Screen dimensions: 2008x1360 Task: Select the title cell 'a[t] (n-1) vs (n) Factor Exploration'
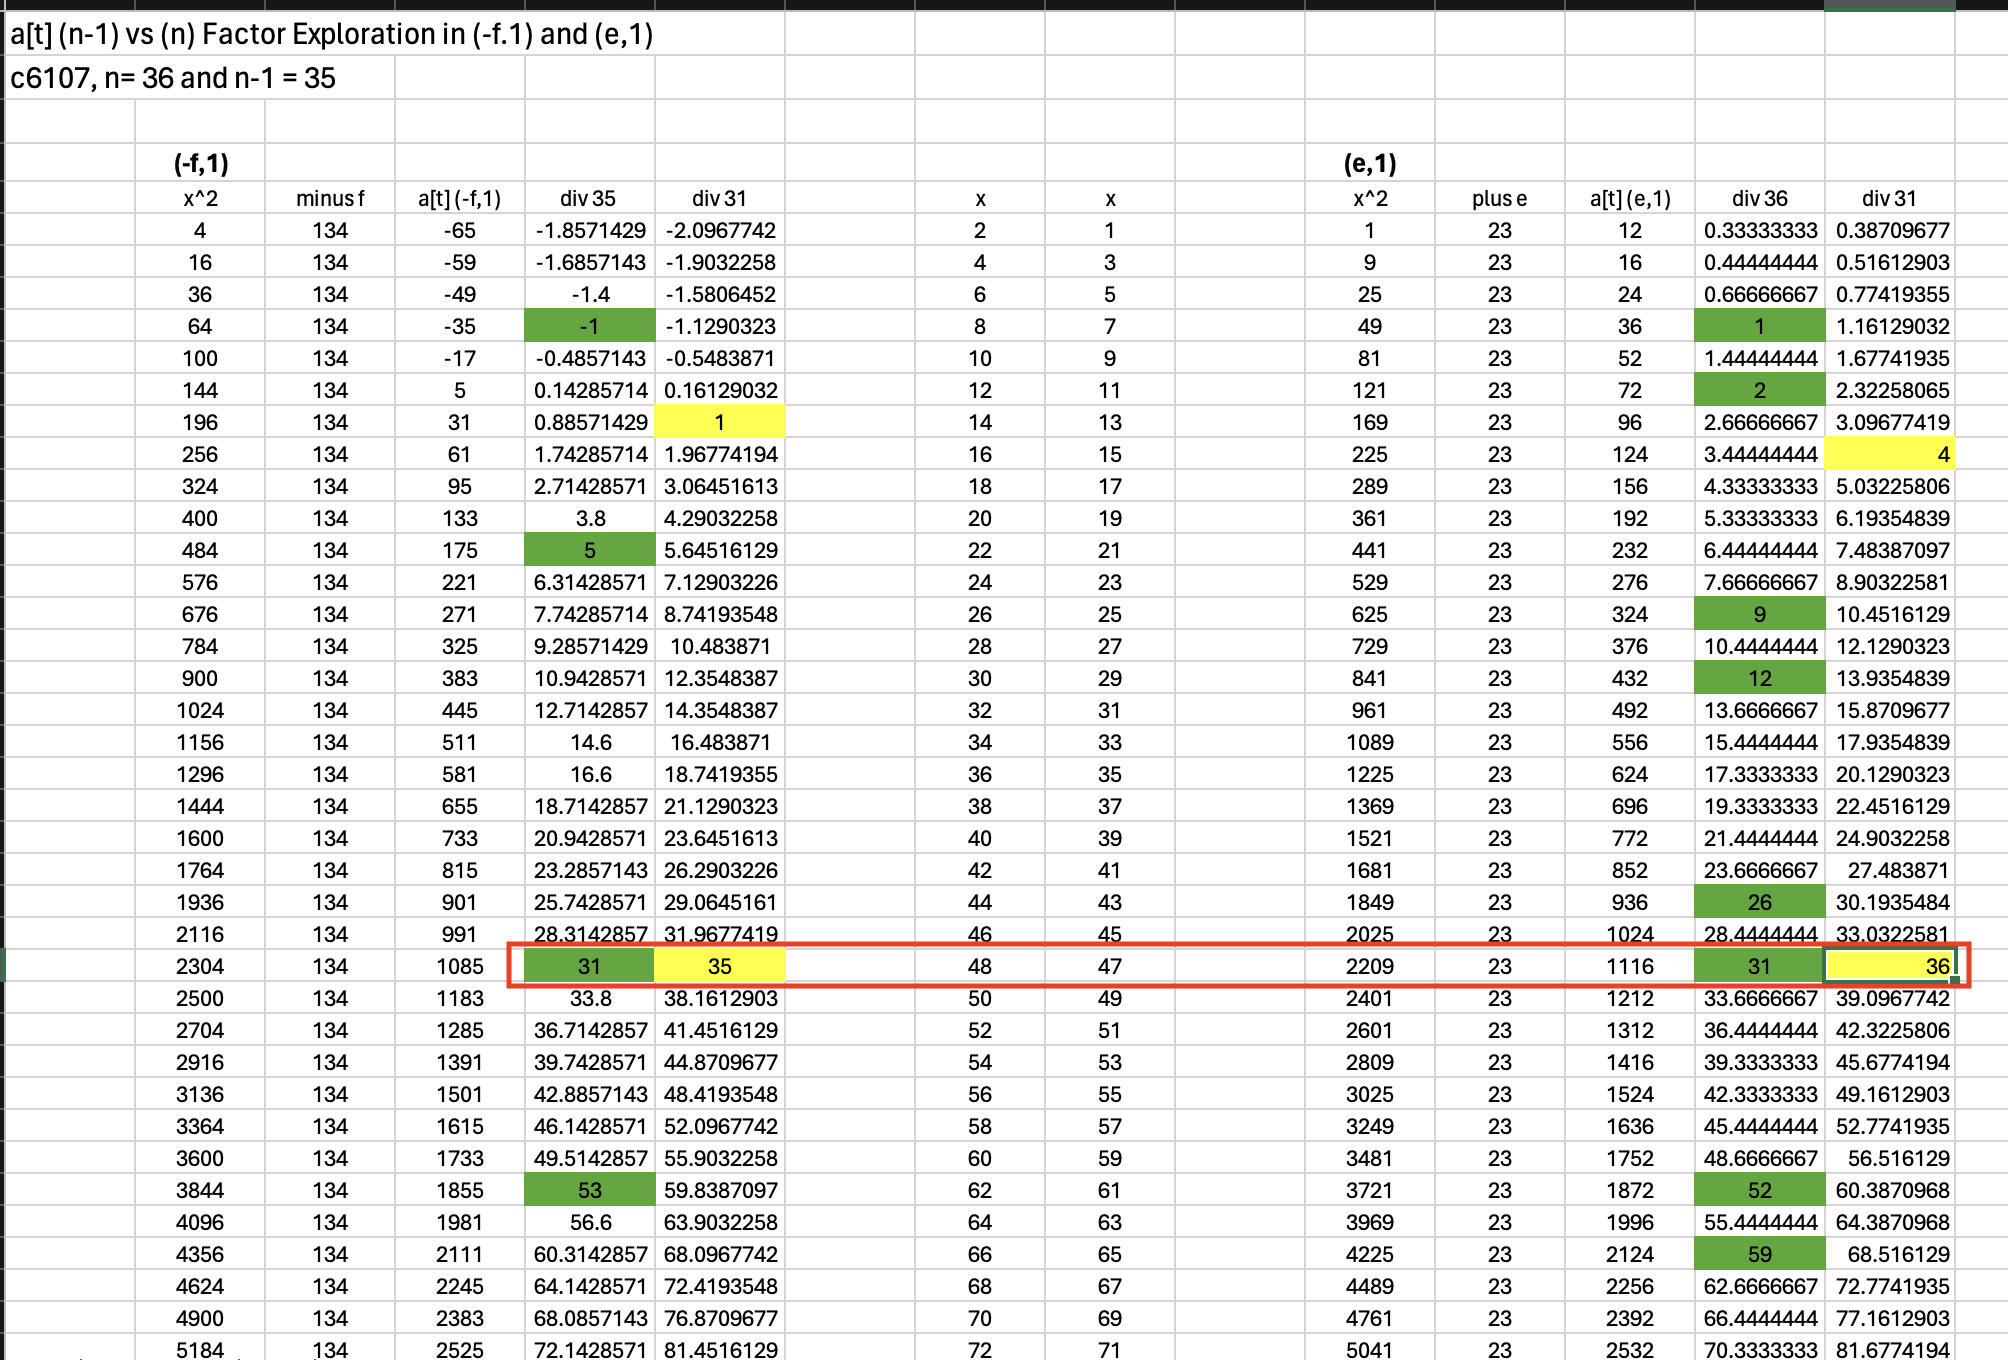(x=332, y=34)
